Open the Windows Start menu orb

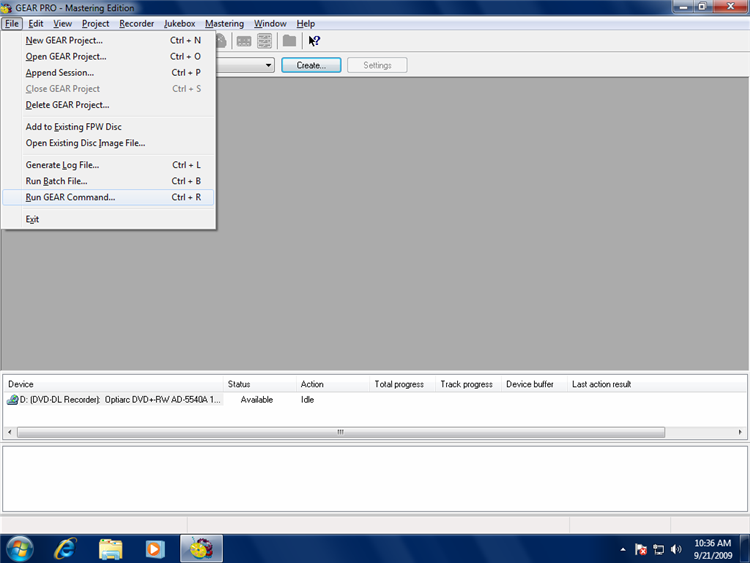(x=19, y=548)
